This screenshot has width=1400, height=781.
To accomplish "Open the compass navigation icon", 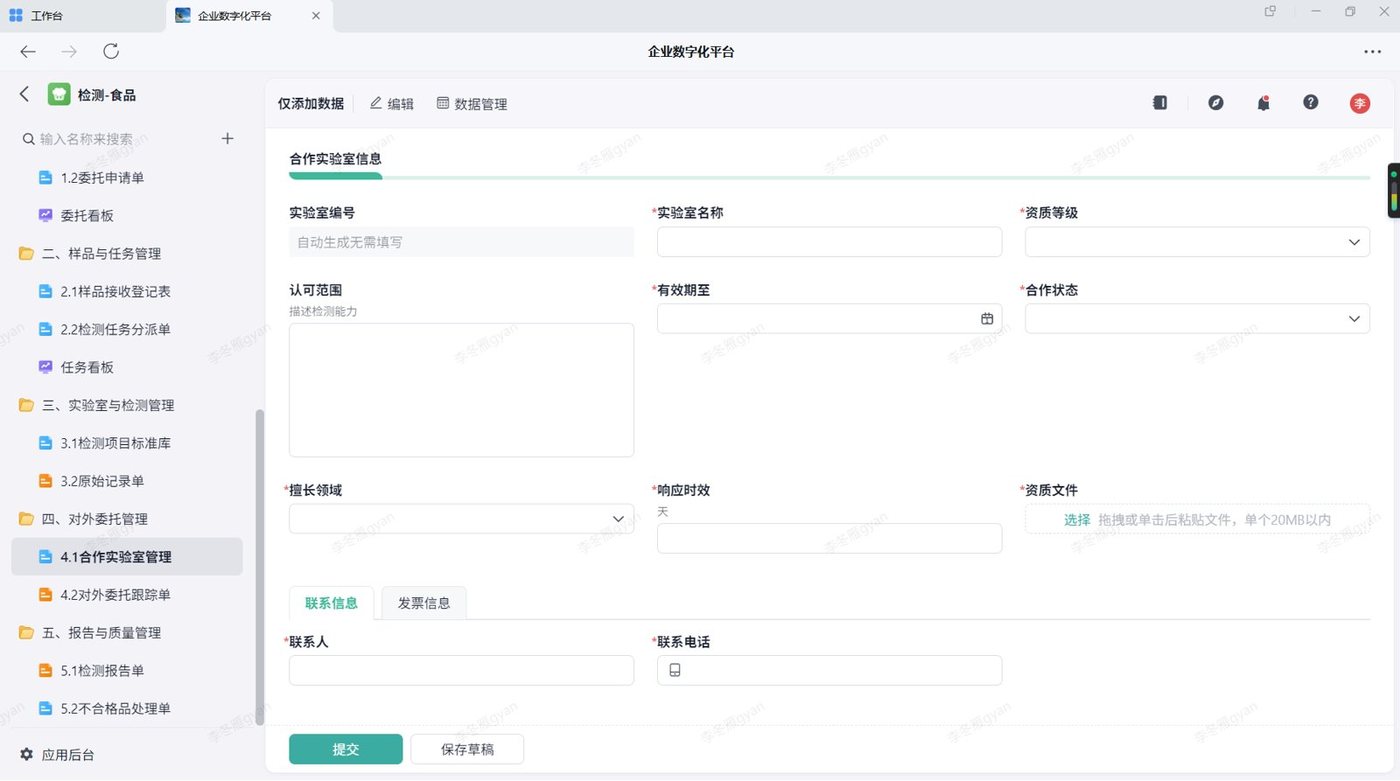I will 1216,103.
